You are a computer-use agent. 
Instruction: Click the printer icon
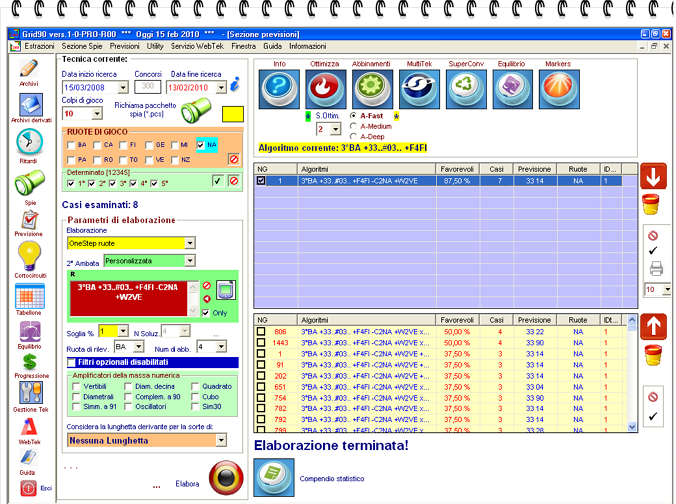pyautogui.click(x=656, y=268)
